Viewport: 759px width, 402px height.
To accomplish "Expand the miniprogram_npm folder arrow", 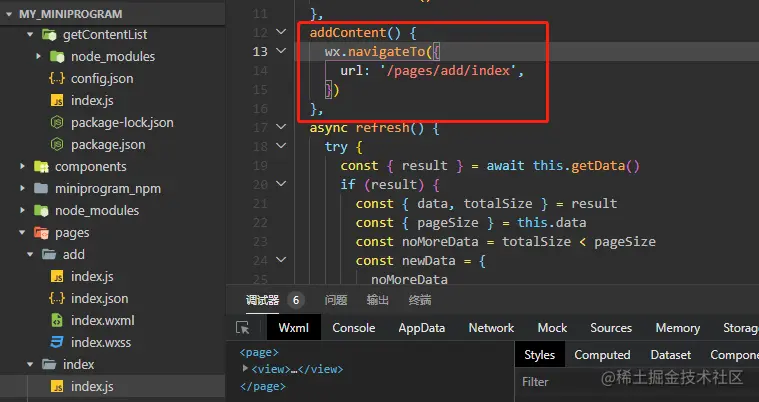I will (22, 188).
